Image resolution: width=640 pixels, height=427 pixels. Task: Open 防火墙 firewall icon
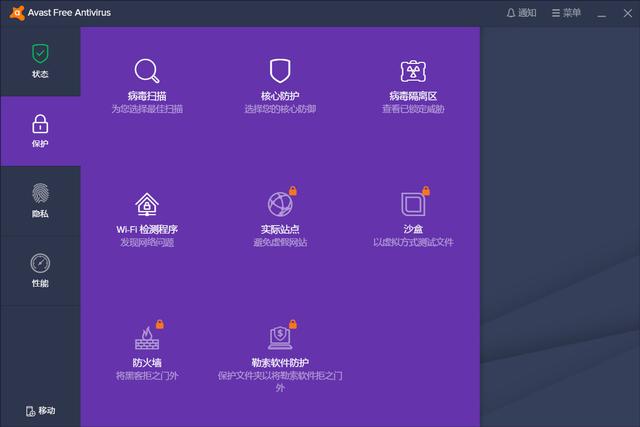point(147,338)
